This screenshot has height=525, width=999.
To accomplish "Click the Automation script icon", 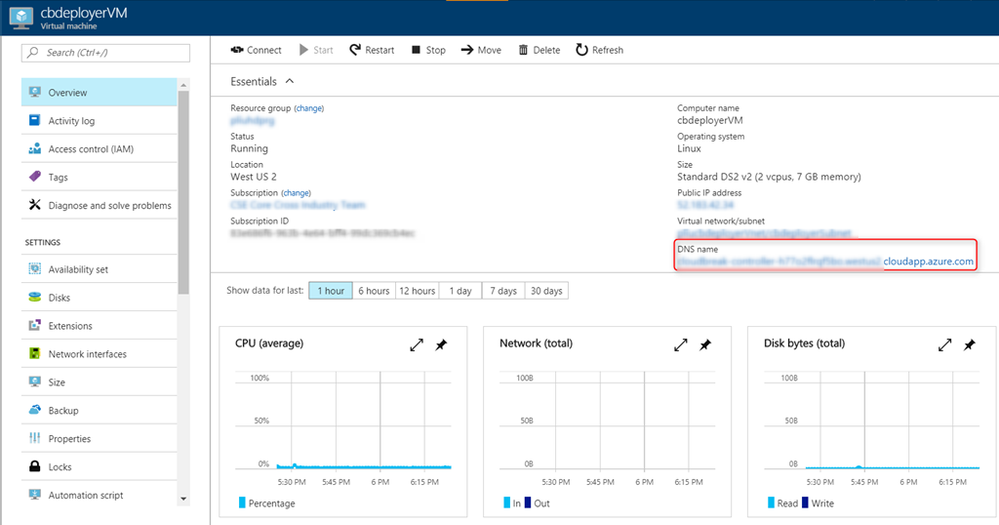I will point(34,494).
